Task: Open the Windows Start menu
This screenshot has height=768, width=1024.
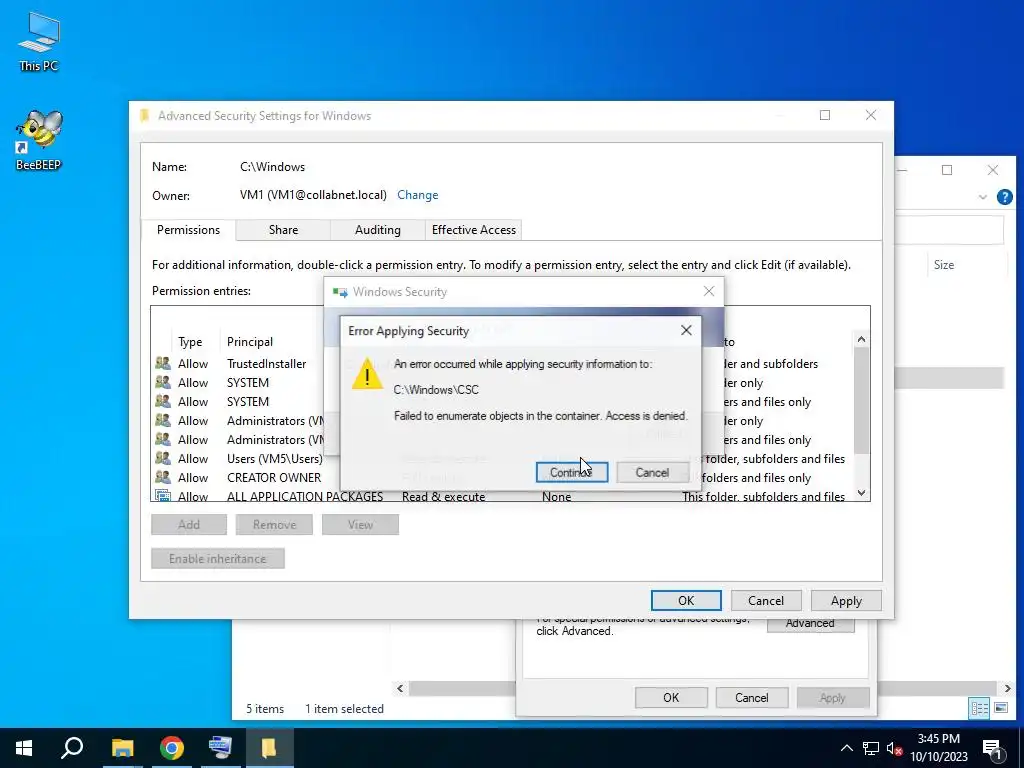Action: coord(24,748)
